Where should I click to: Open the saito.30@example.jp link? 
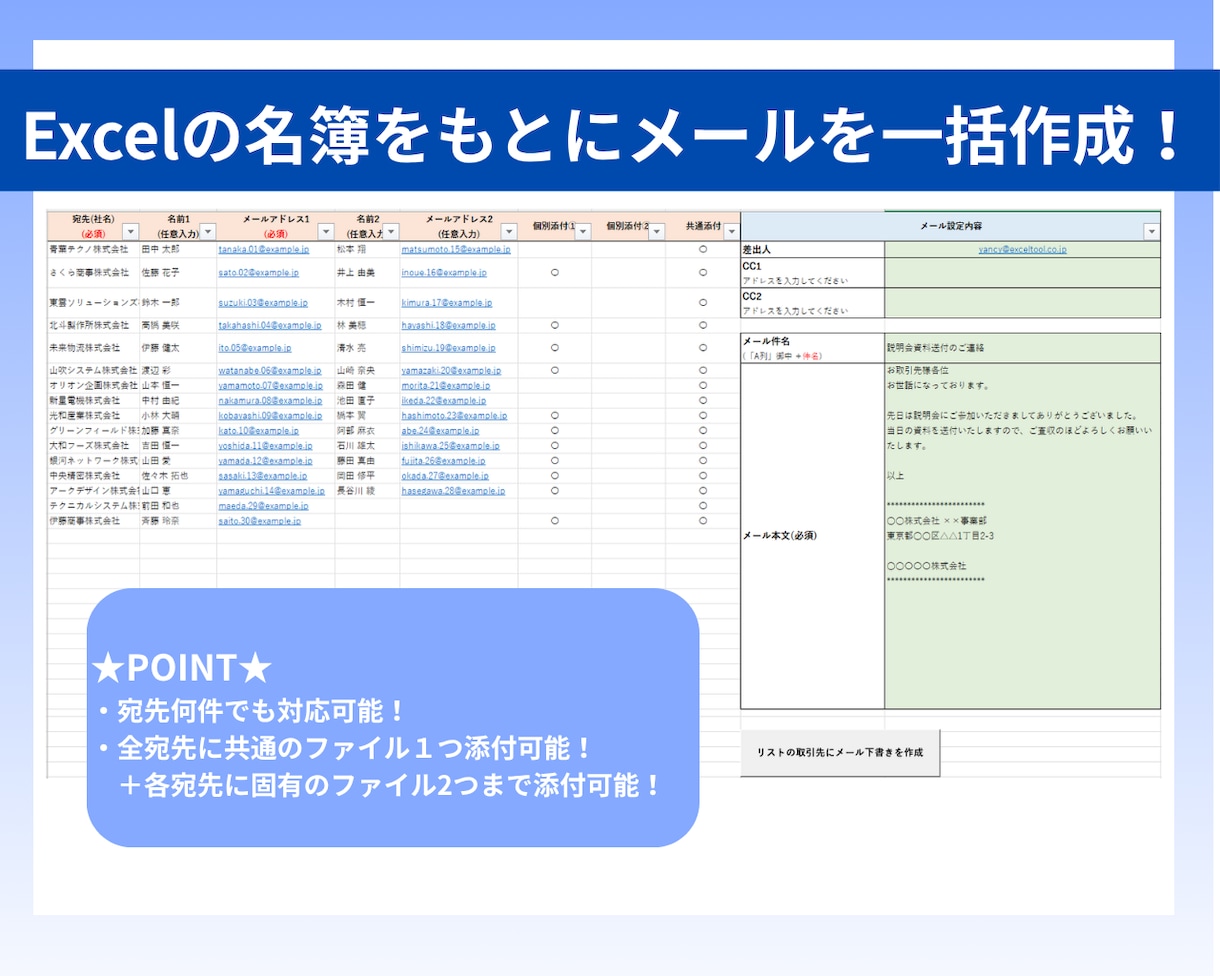[260, 521]
